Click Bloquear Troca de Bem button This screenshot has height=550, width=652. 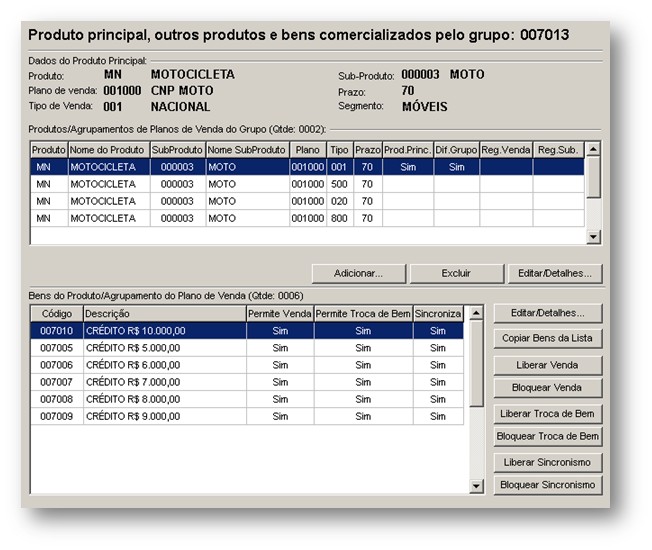coord(548,437)
